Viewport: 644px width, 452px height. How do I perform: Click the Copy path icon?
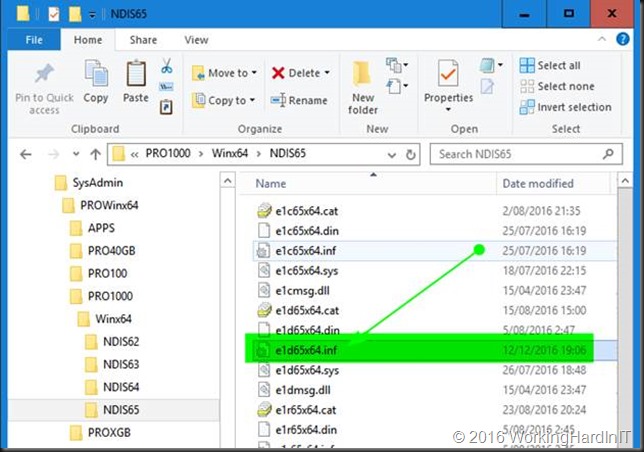pos(166,87)
